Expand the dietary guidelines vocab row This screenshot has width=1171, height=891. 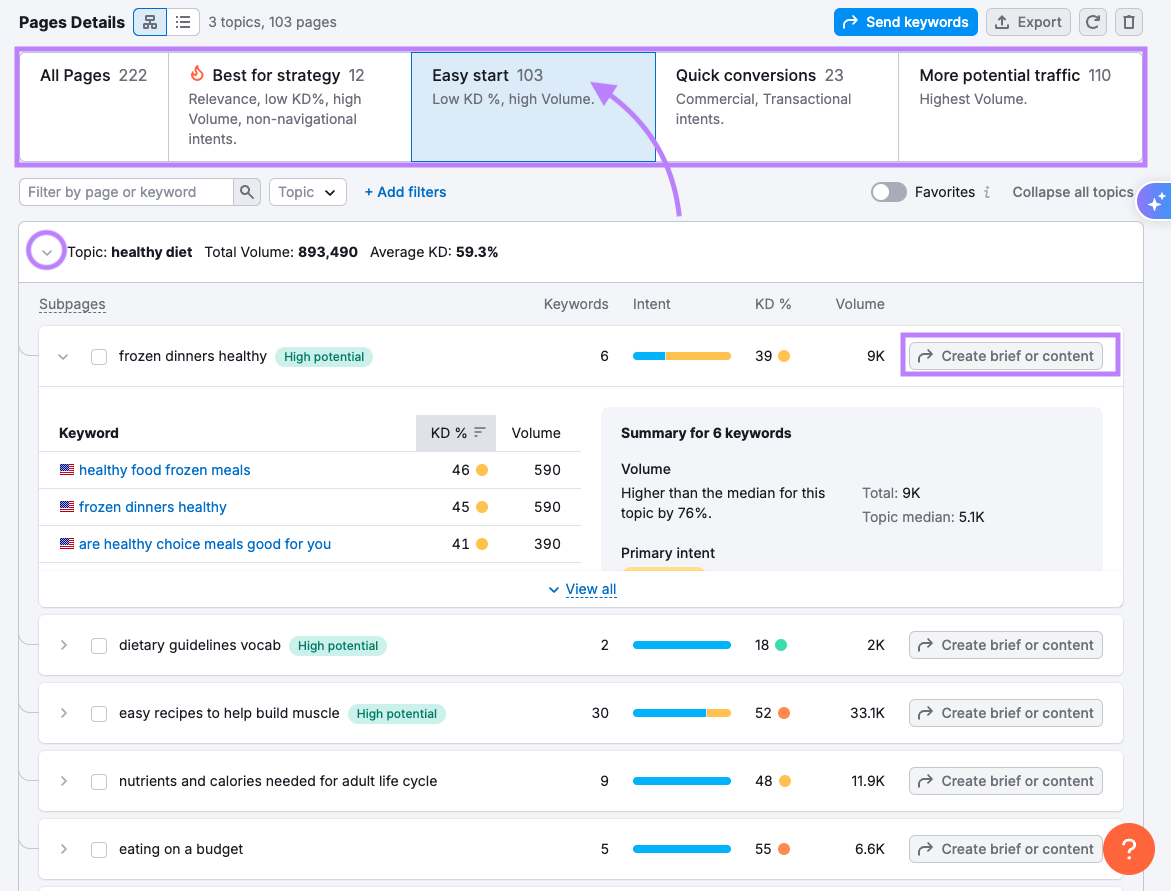pos(63,645)
